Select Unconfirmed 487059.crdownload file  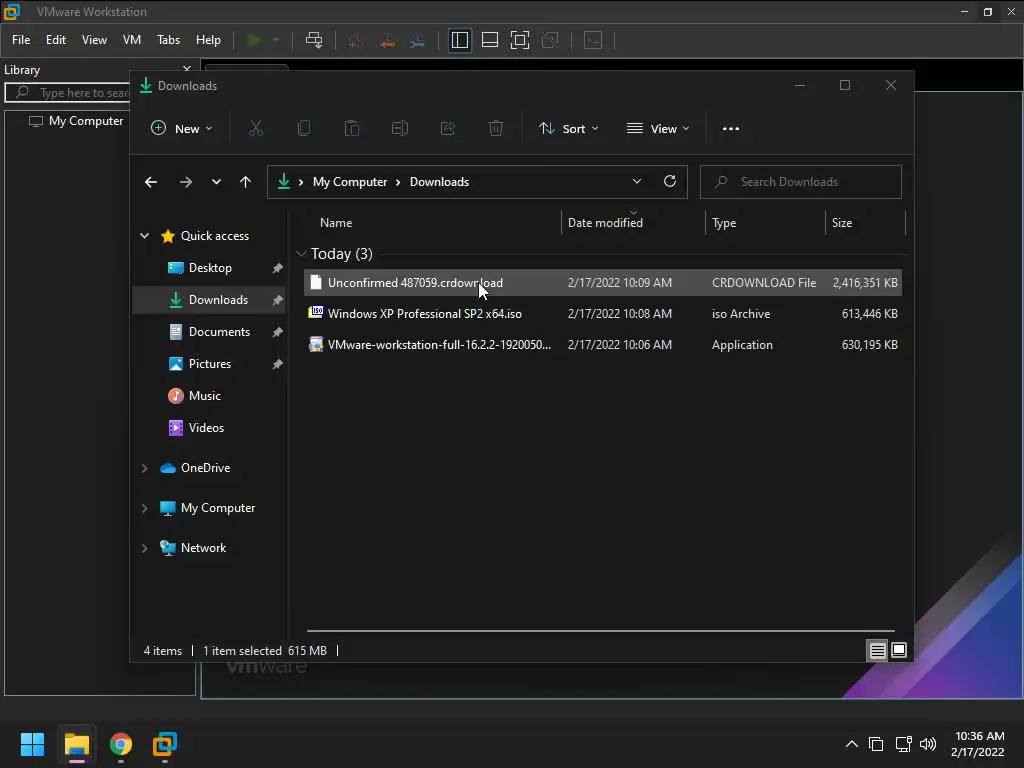point(603,283)
